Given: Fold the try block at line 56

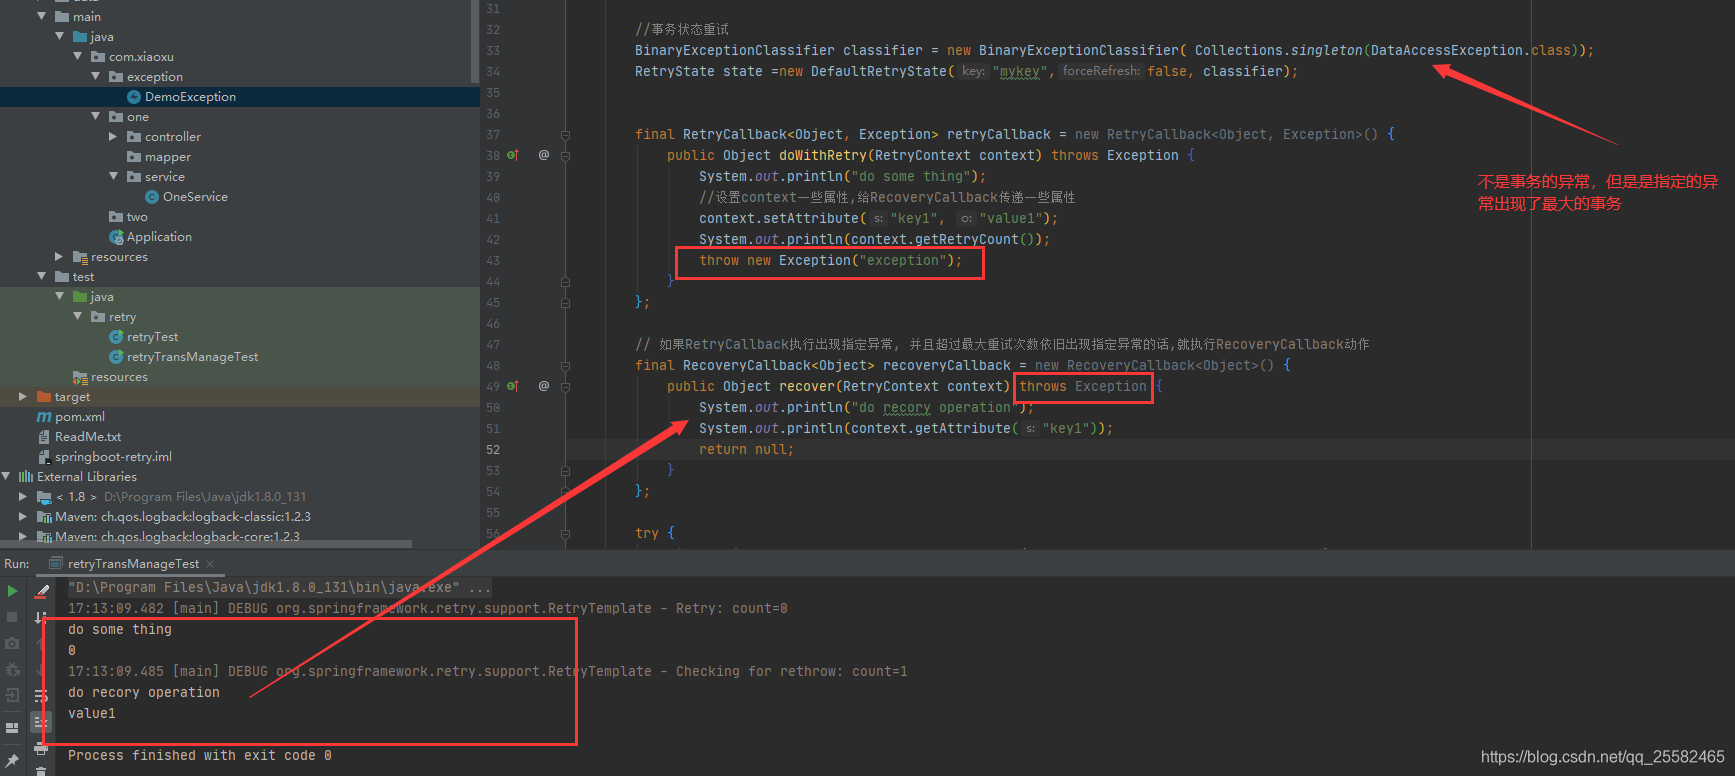Looking at the screenshot, I should 565,533.
